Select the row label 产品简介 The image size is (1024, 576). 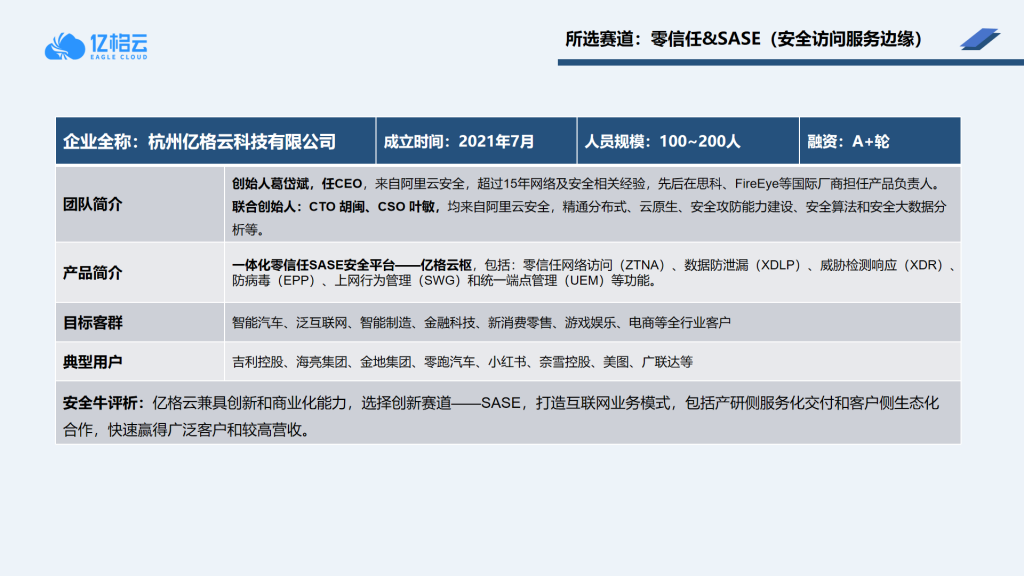(92, 273)
